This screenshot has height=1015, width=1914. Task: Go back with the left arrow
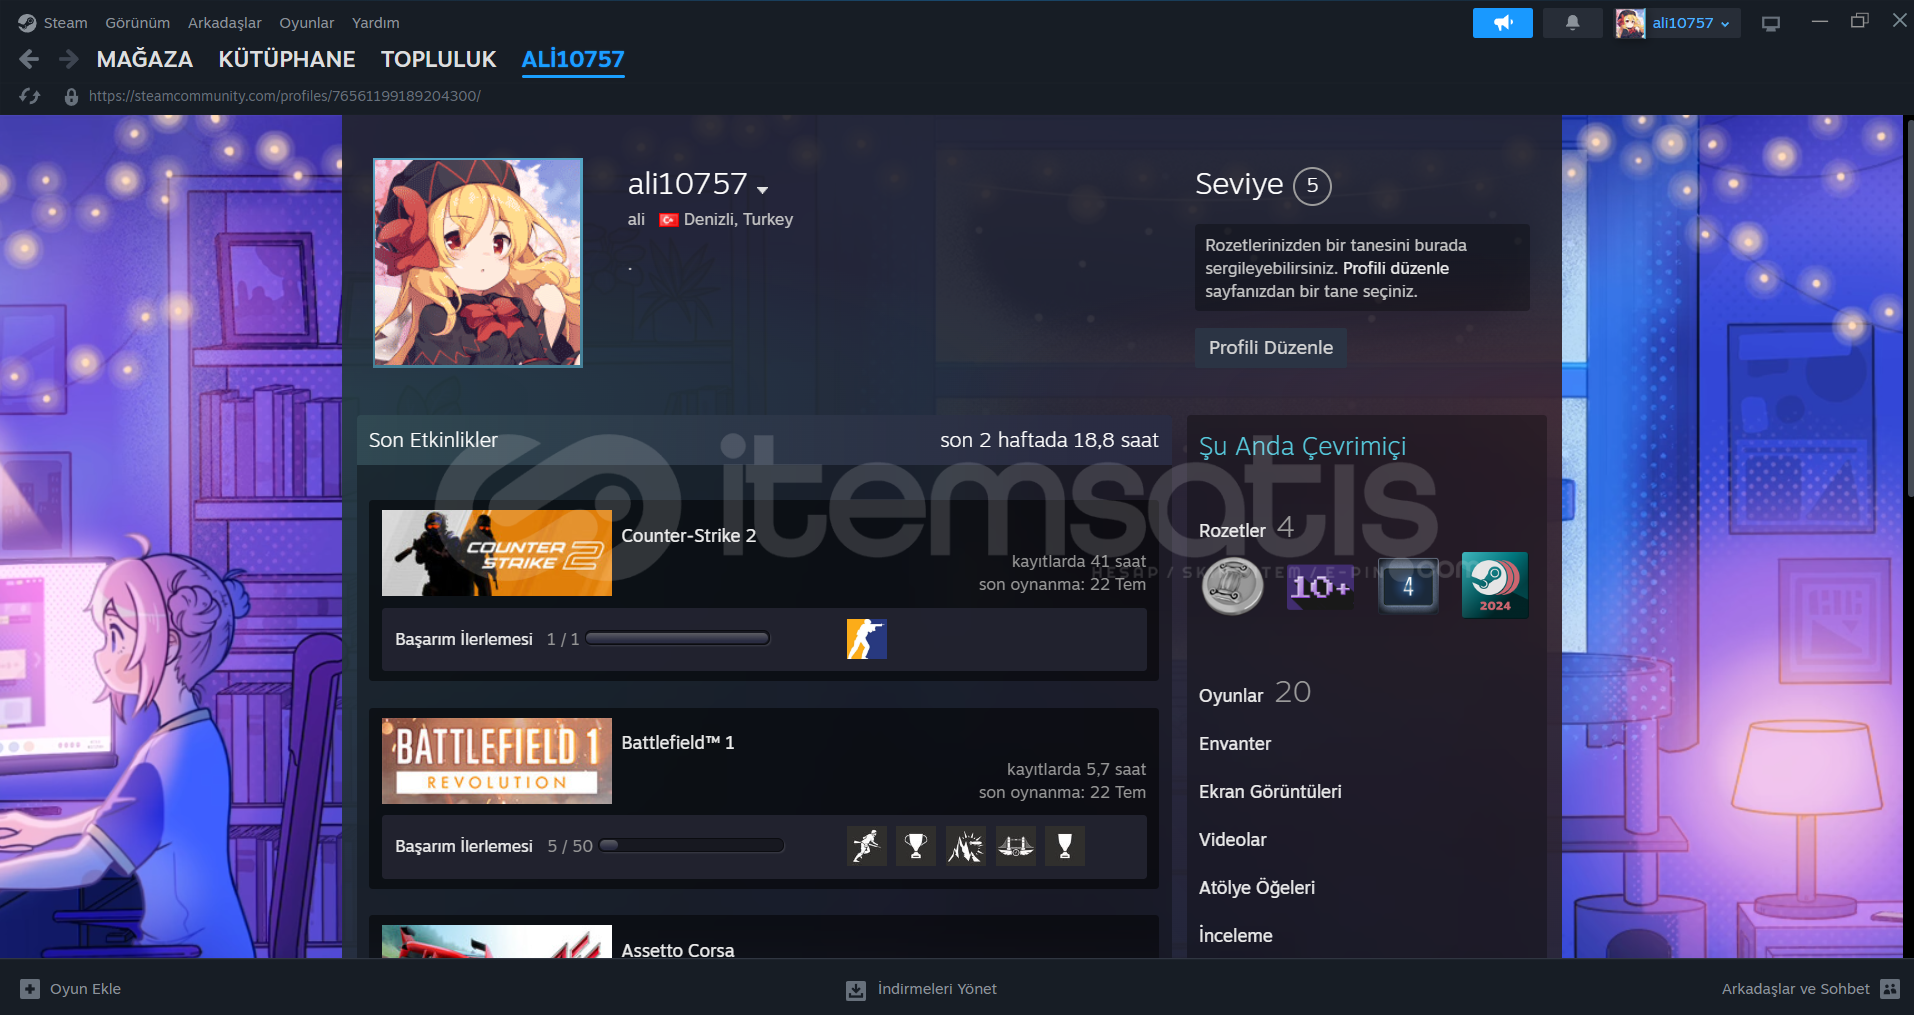point(29,60)
